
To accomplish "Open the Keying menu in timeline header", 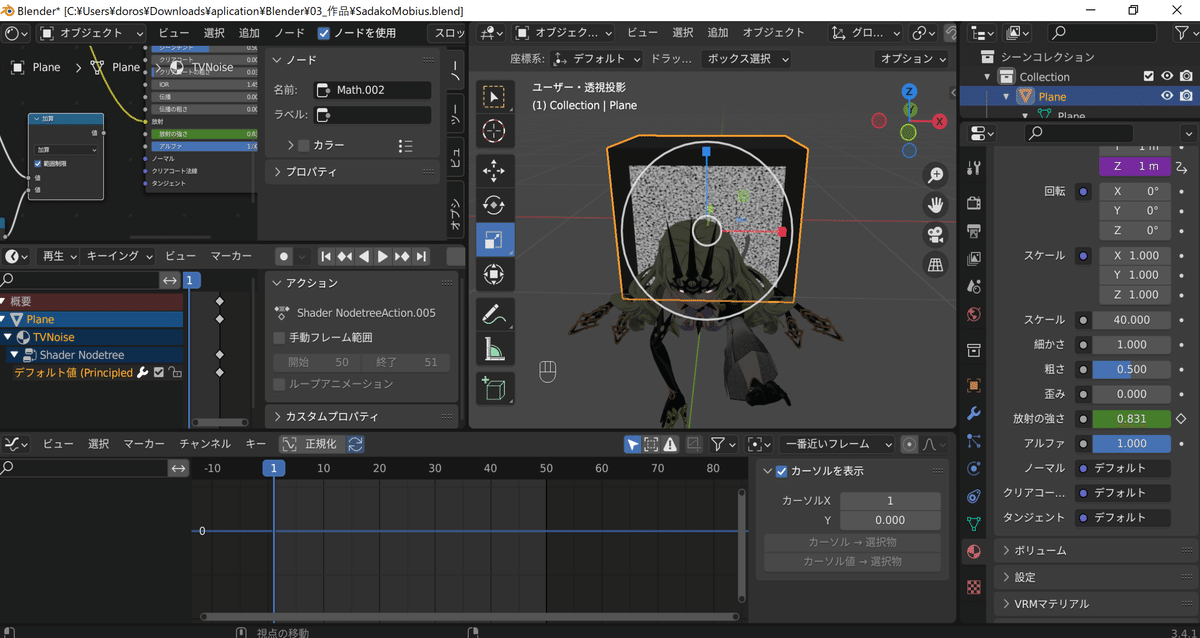I will coord(119,256).
